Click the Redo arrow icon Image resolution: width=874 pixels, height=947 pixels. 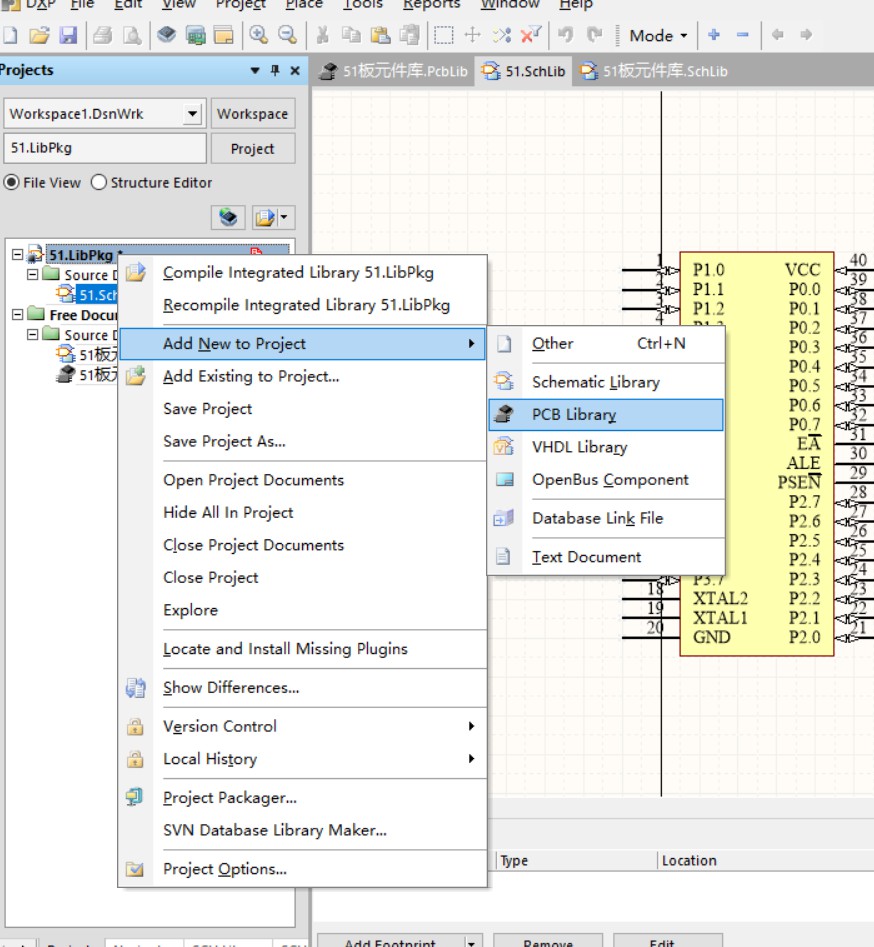pos(594,35)
